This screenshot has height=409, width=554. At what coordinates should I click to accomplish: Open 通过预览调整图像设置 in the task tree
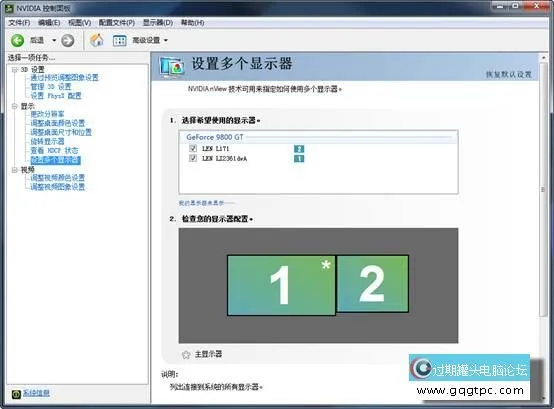[64, 78]
